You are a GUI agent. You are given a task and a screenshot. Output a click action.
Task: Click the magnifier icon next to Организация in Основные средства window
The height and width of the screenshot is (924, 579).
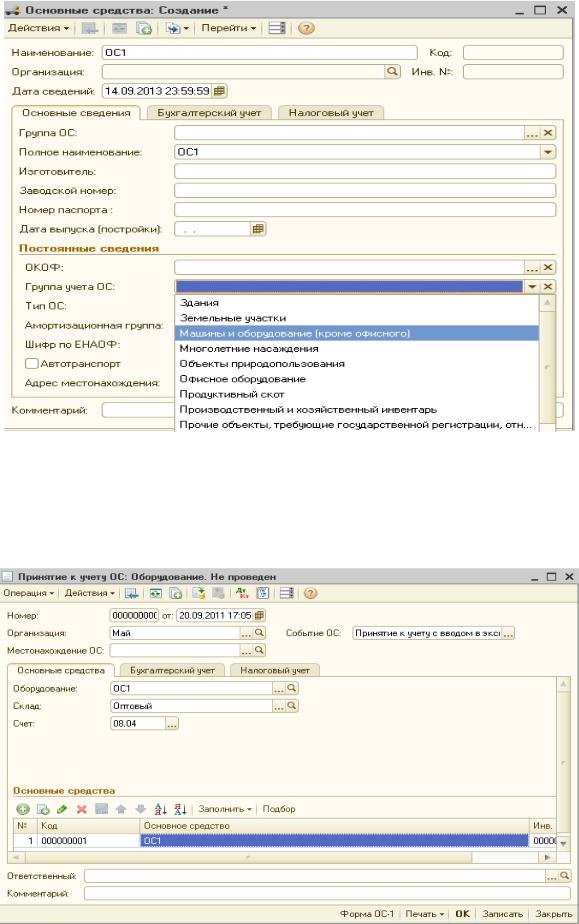[x=392, y=71]
